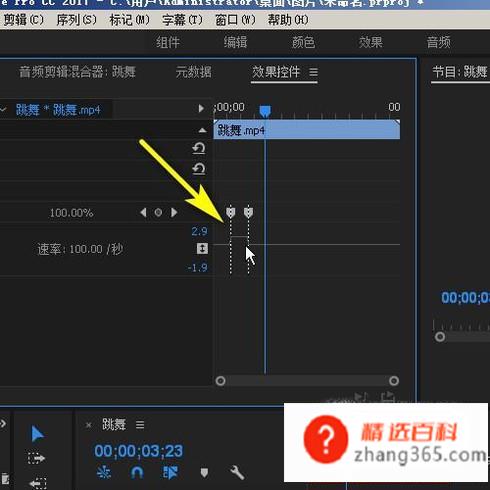Toggle the timeline view arrow beside 跳舞.mp4
Image resolution: width=490 pixels, height=490 pixels.
click(x=201, y=109)
